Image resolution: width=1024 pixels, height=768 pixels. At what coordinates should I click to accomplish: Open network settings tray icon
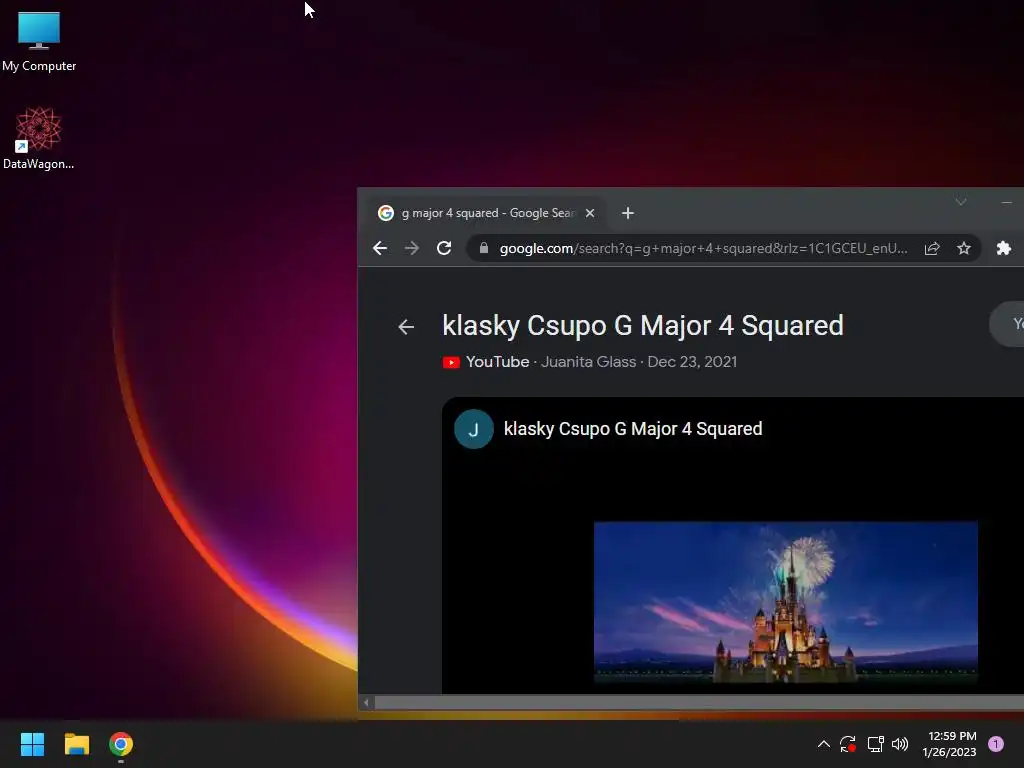[x=875, y=744]
